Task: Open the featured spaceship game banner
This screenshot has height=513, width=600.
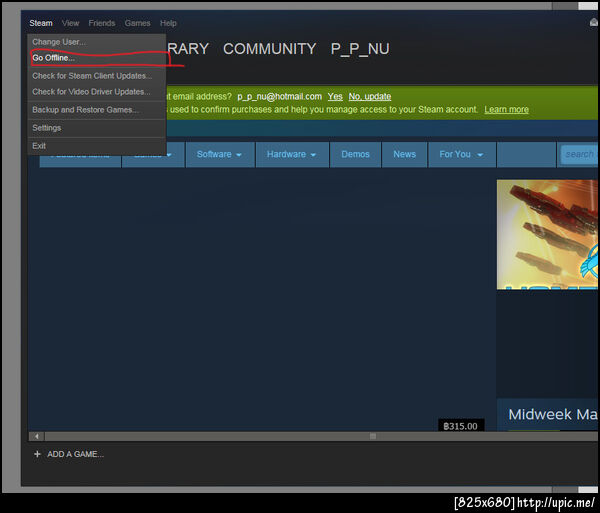Action: point(547,235)
